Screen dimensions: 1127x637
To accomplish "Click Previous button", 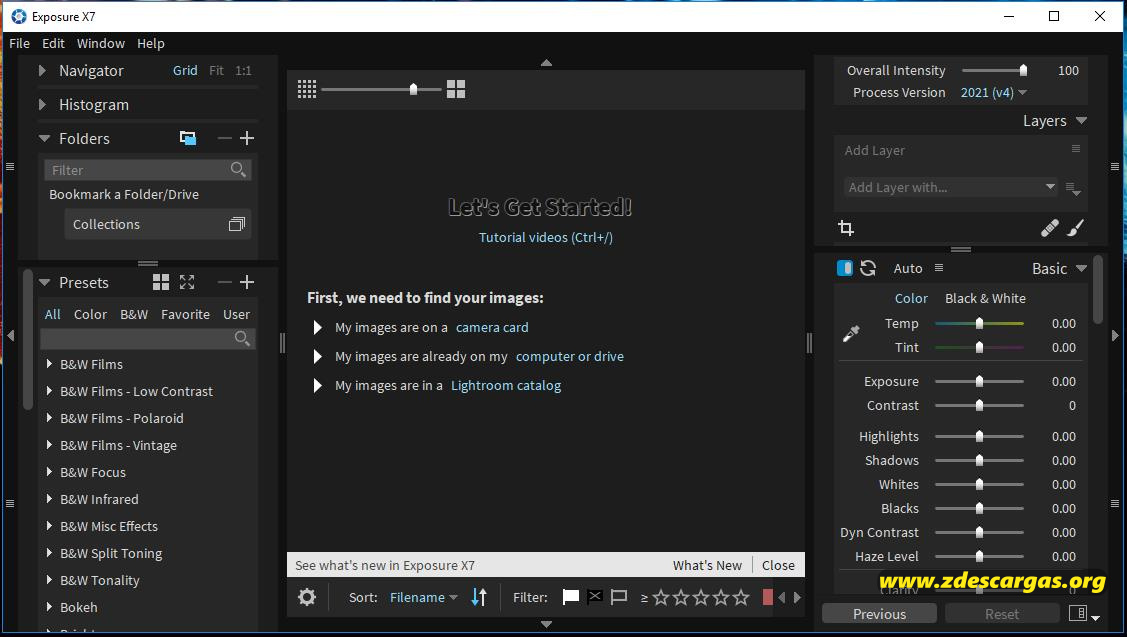I will click(879, 613).
